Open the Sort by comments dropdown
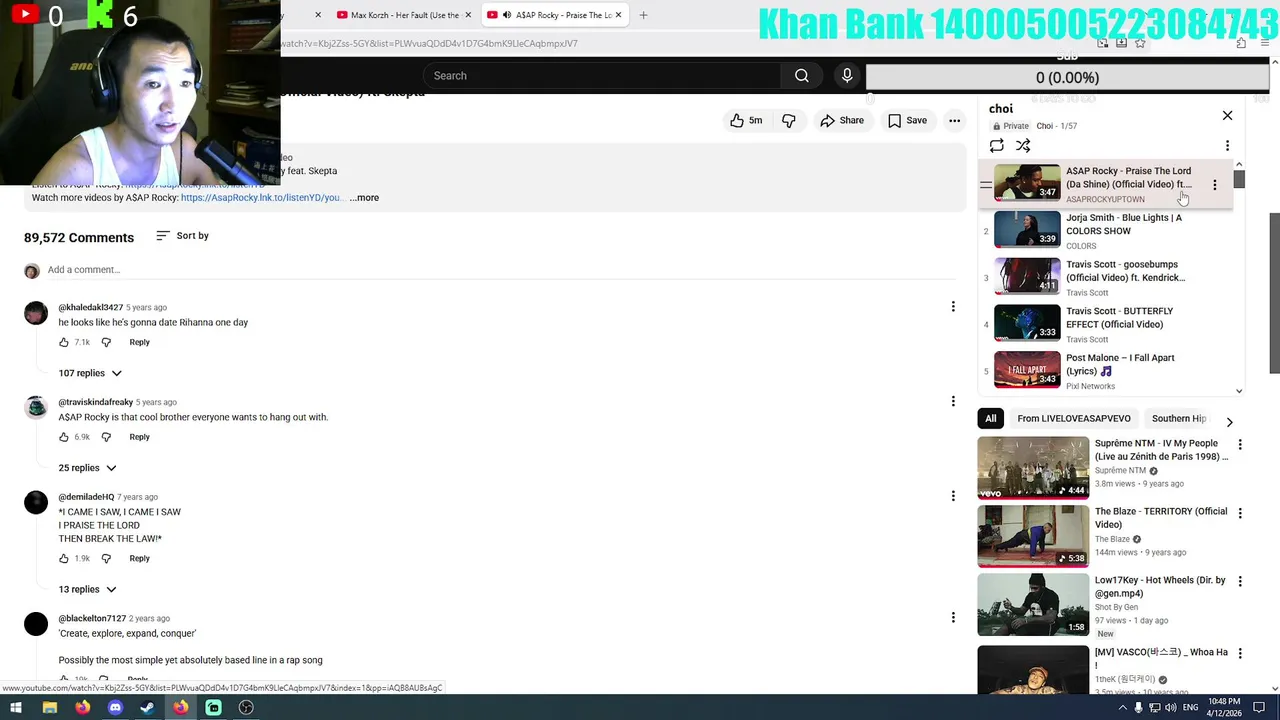The image size is (1280, 720). [183, 236]
